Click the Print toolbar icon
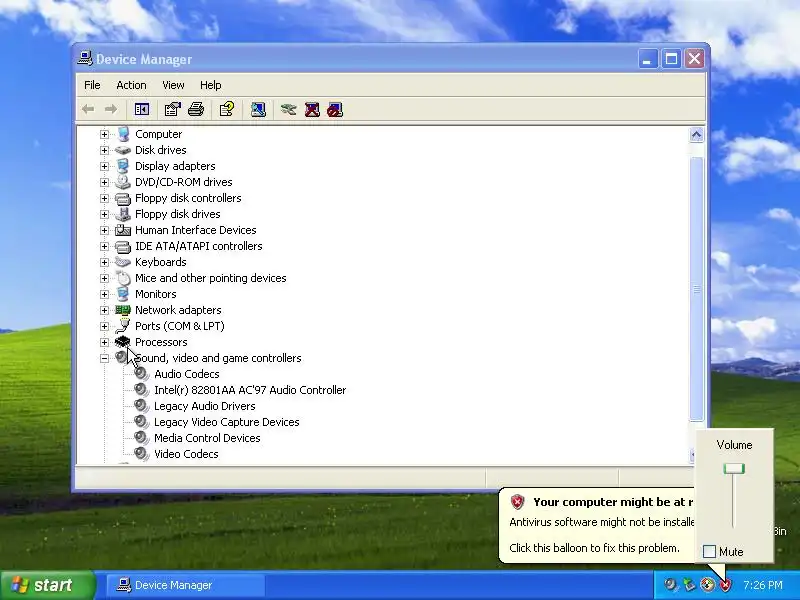The image size is (800, 600). (x=196, y=109)
